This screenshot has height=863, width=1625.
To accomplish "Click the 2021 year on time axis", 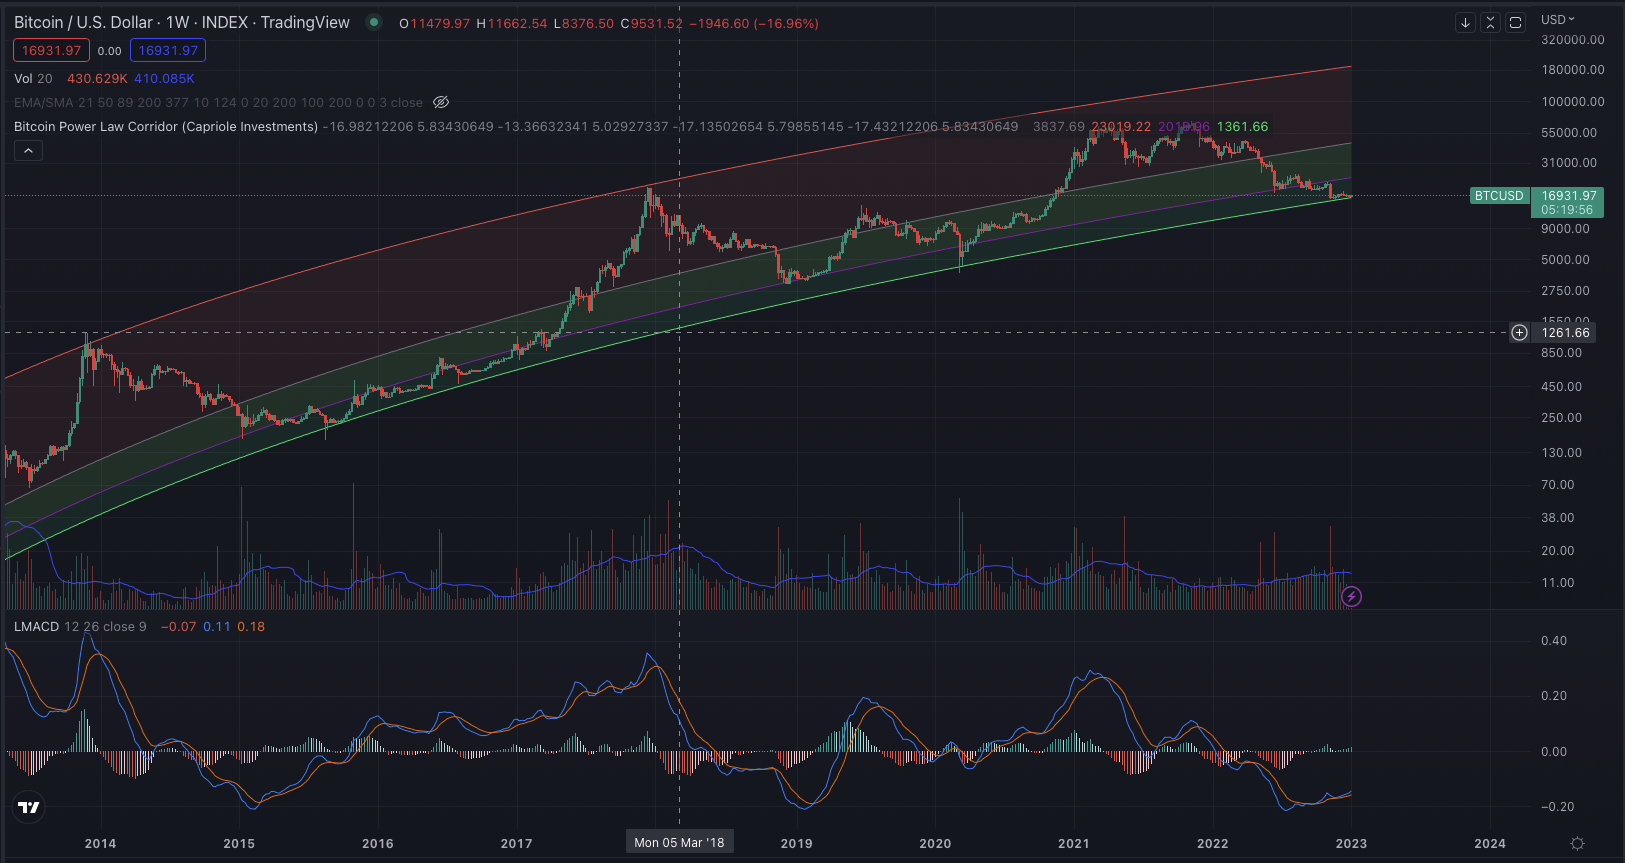I will click(1074, 843).
